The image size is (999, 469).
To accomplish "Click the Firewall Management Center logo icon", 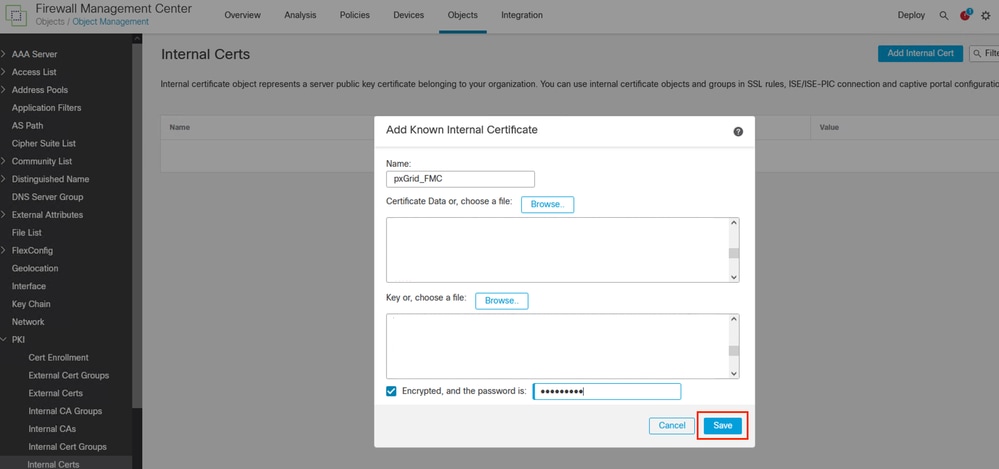I will (16, 15).
